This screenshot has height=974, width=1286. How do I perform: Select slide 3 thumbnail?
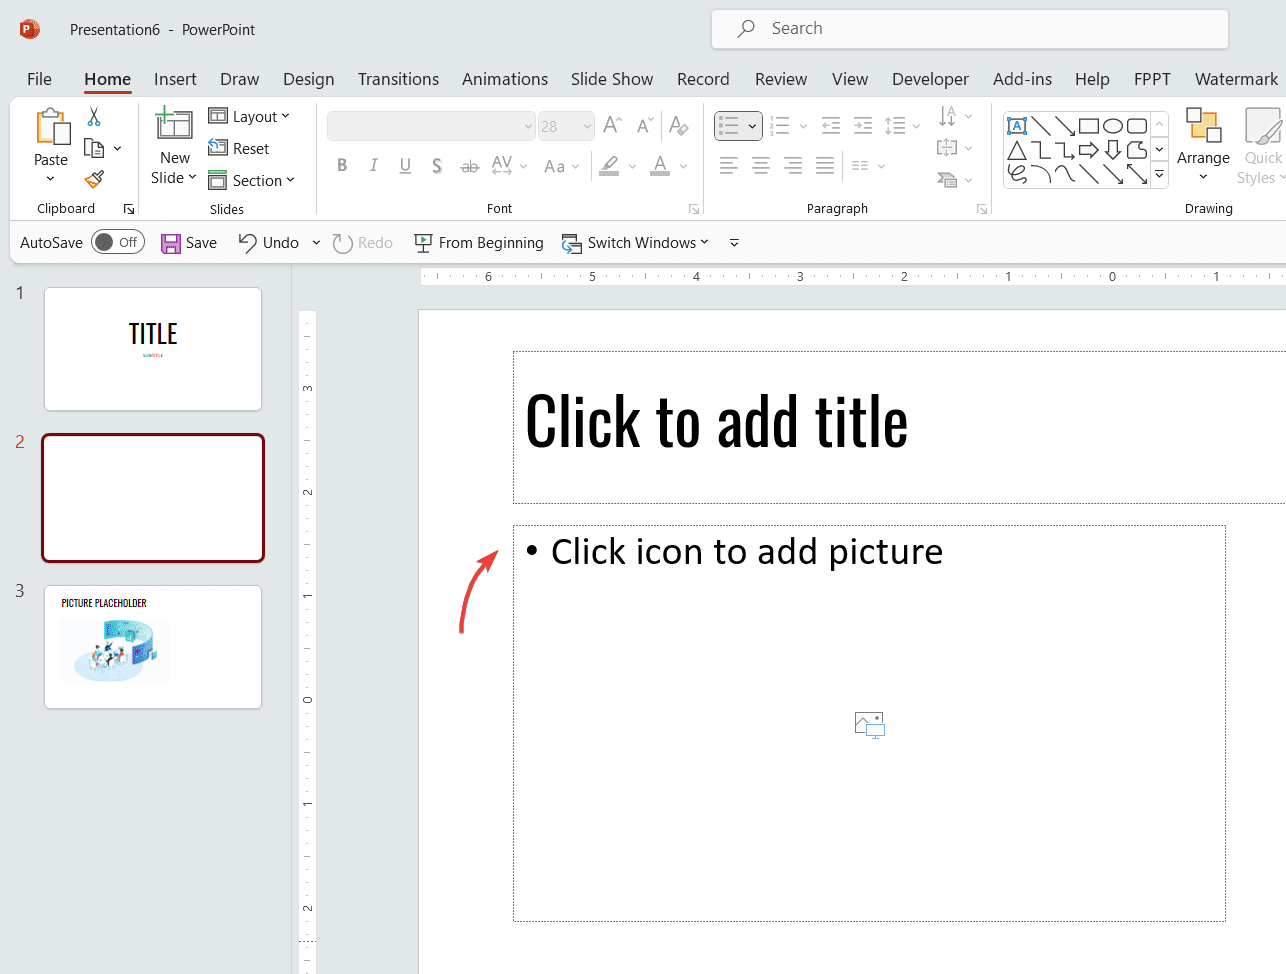(x=152, y=647)
